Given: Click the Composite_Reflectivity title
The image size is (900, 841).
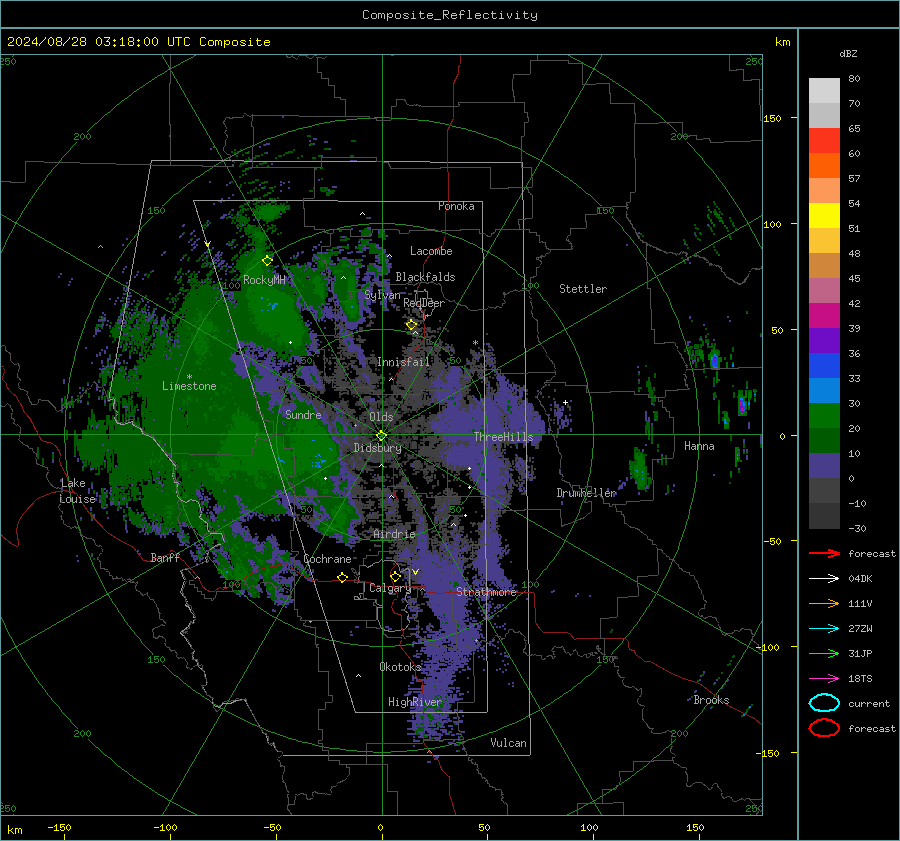Looking at the screenshot, I should [449, 15].
